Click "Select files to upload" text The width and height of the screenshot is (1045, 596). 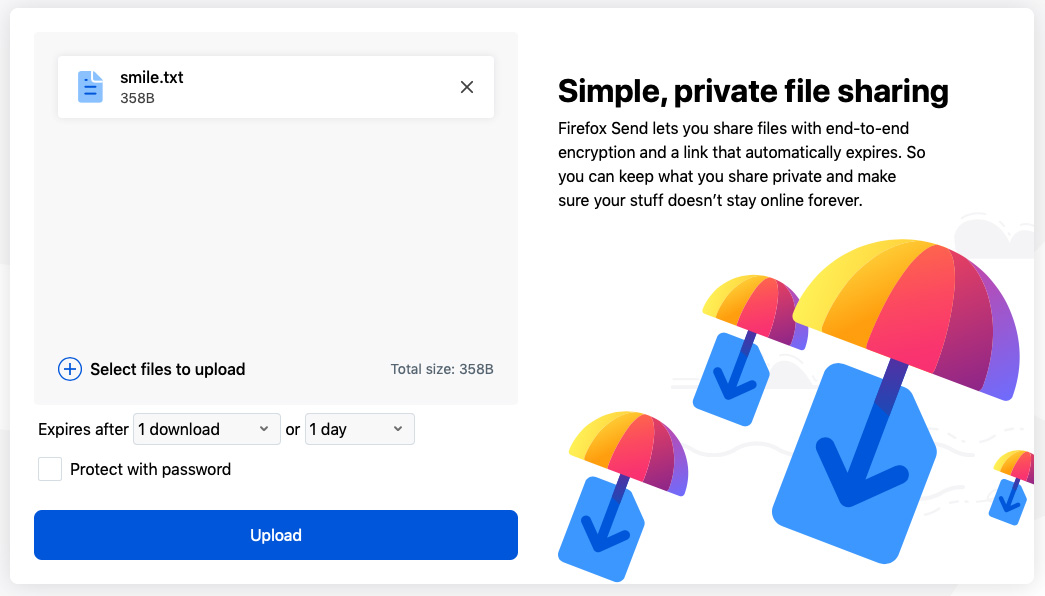pos(167,369)
